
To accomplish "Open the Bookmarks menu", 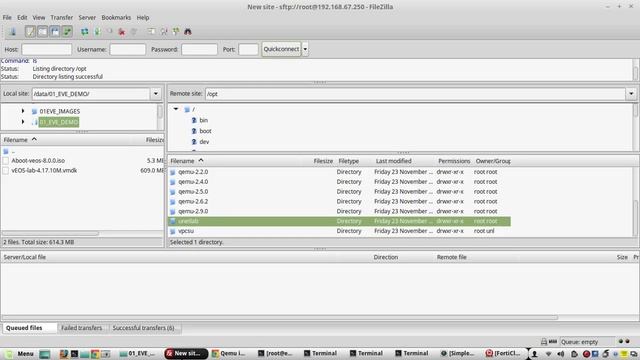I will click(x=116, y=18).
